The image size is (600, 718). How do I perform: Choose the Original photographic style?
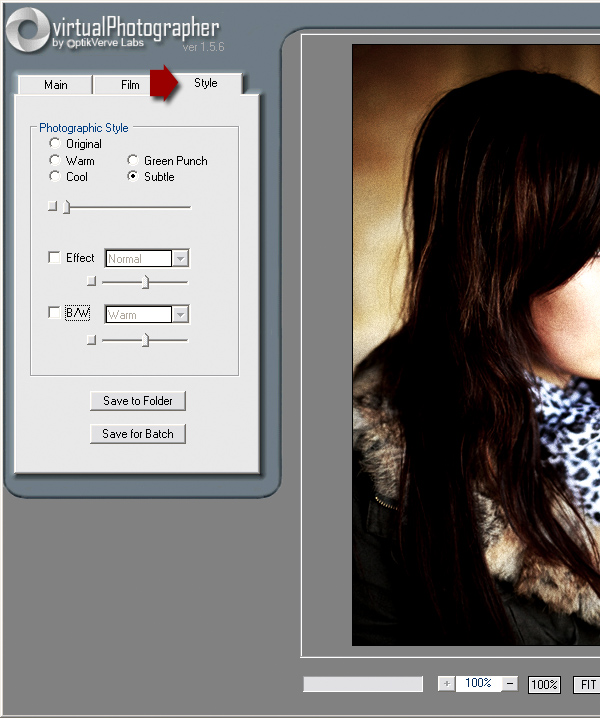pos(55,143)
